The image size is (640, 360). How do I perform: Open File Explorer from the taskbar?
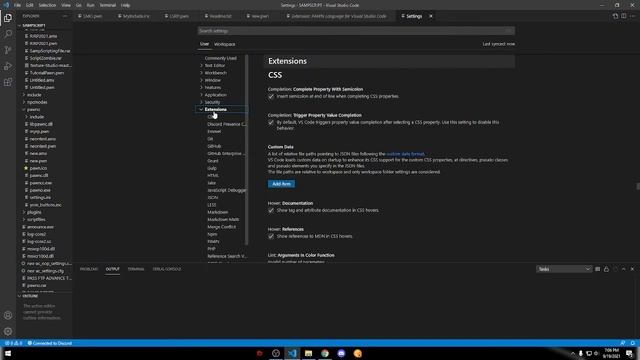point(309,353)
